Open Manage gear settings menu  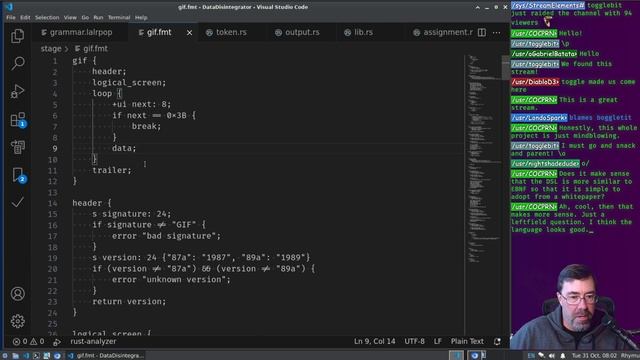(x=18, y=321)
